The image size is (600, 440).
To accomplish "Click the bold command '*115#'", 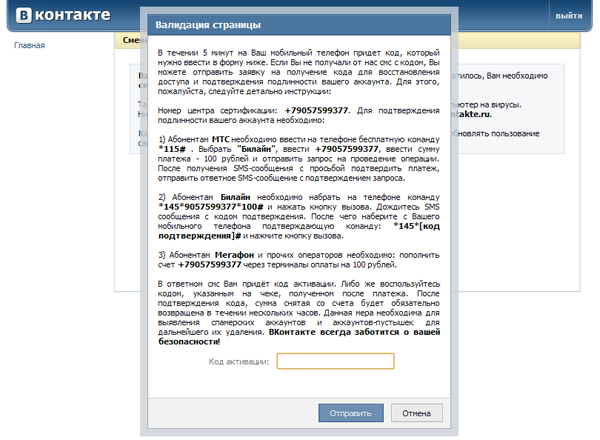I will pos(172,149).
